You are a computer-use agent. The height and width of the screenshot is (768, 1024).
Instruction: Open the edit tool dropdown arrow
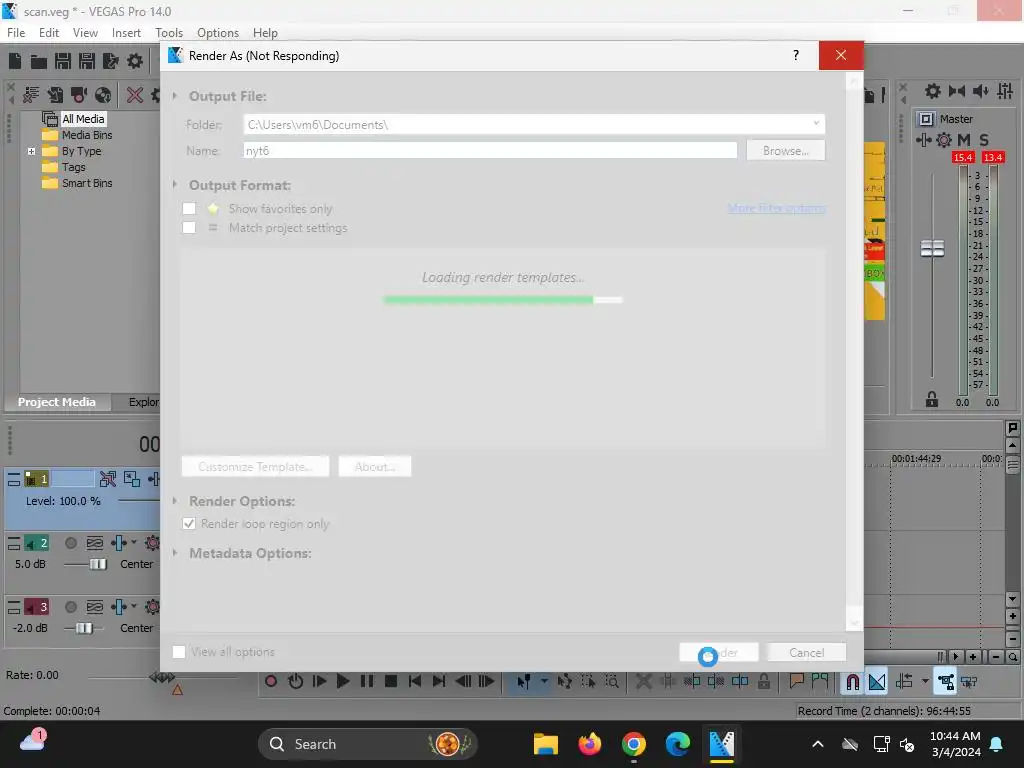[544, 681]
